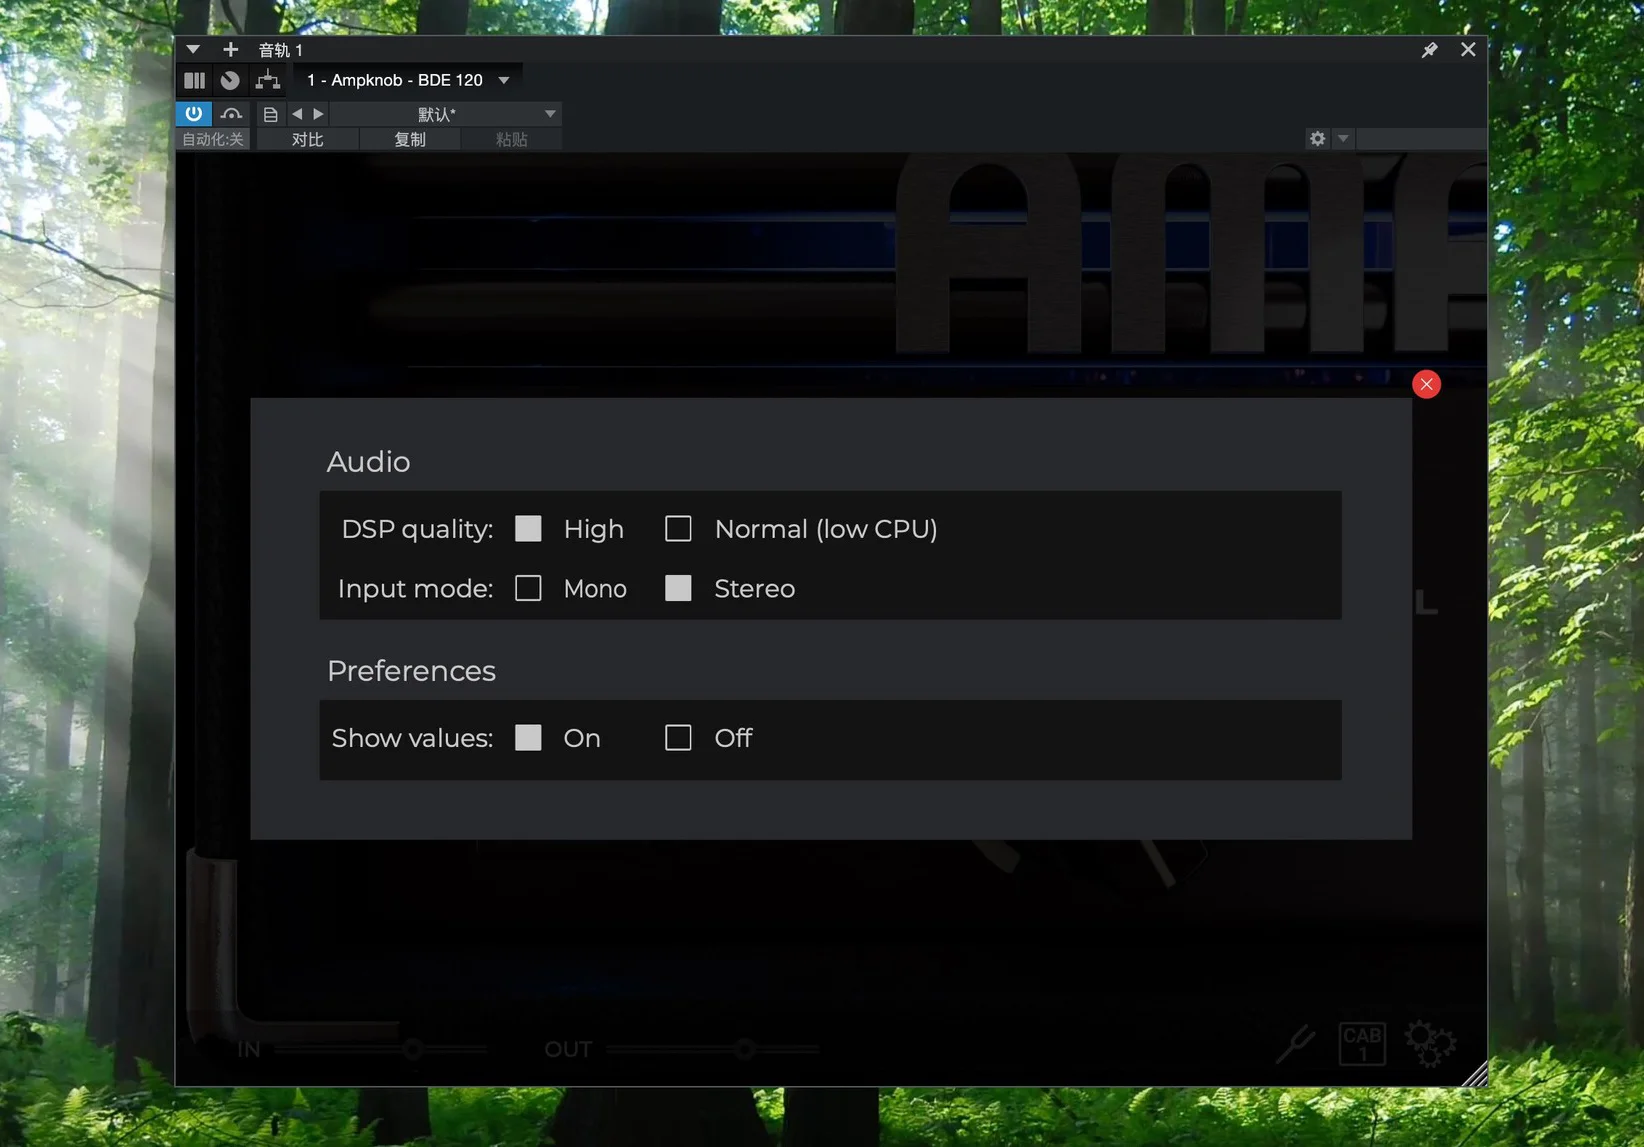Expand the arrow next to the gear icon
The height and width of the screenshot is (1147, 1644).
click(1343, 139)
